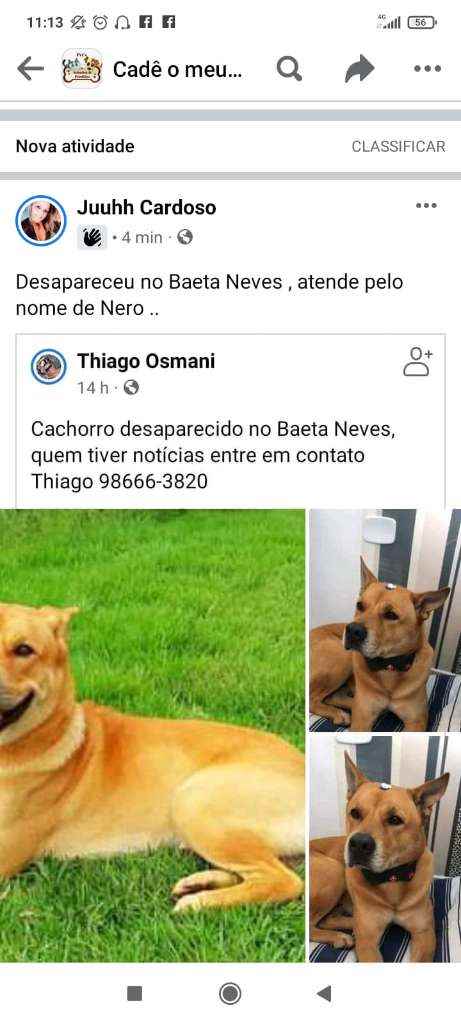Open bottom right dog photo

[385, 848]
